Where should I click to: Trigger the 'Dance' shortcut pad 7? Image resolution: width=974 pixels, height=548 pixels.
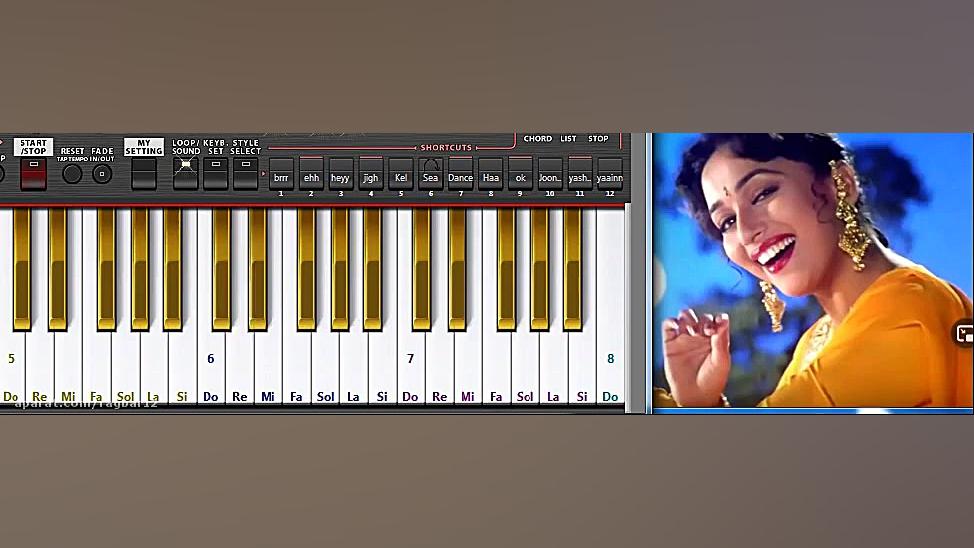[x=460, y=174]
